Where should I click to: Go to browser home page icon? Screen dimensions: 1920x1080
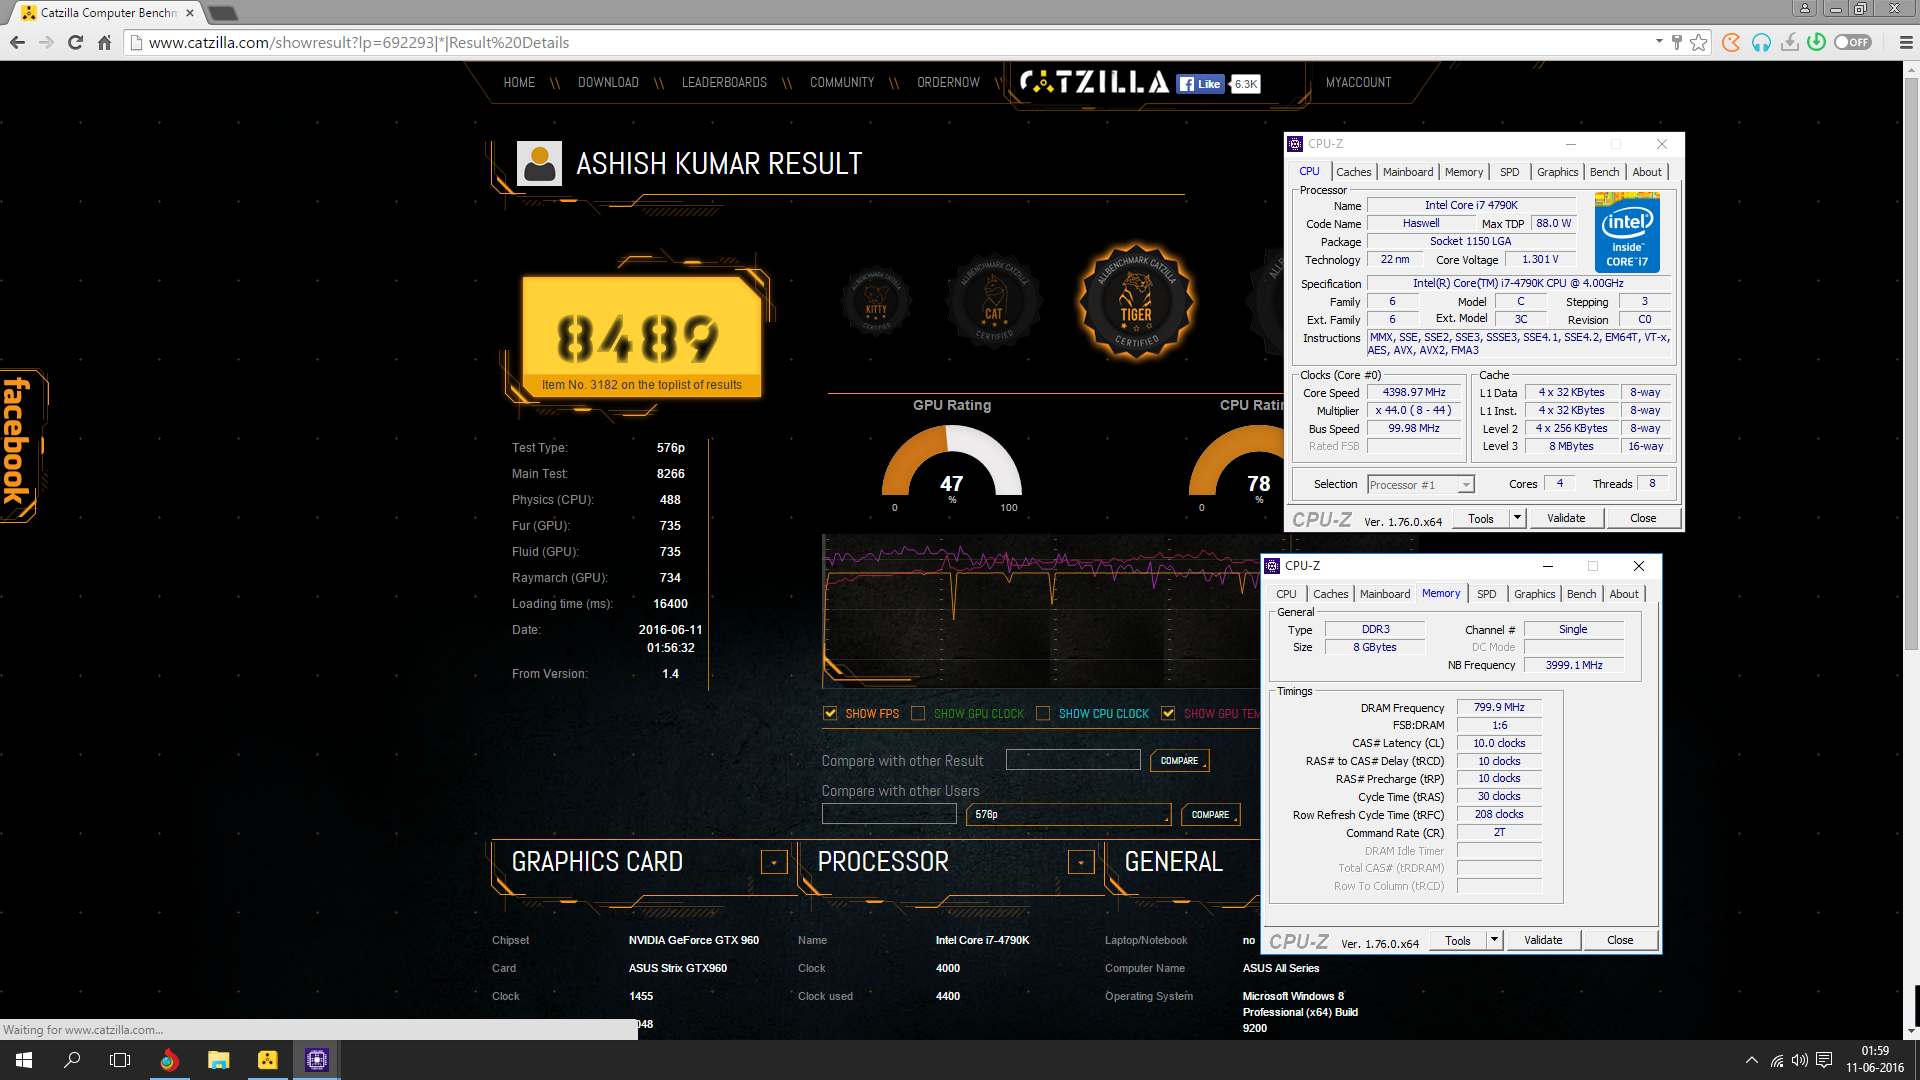point(104,42)
